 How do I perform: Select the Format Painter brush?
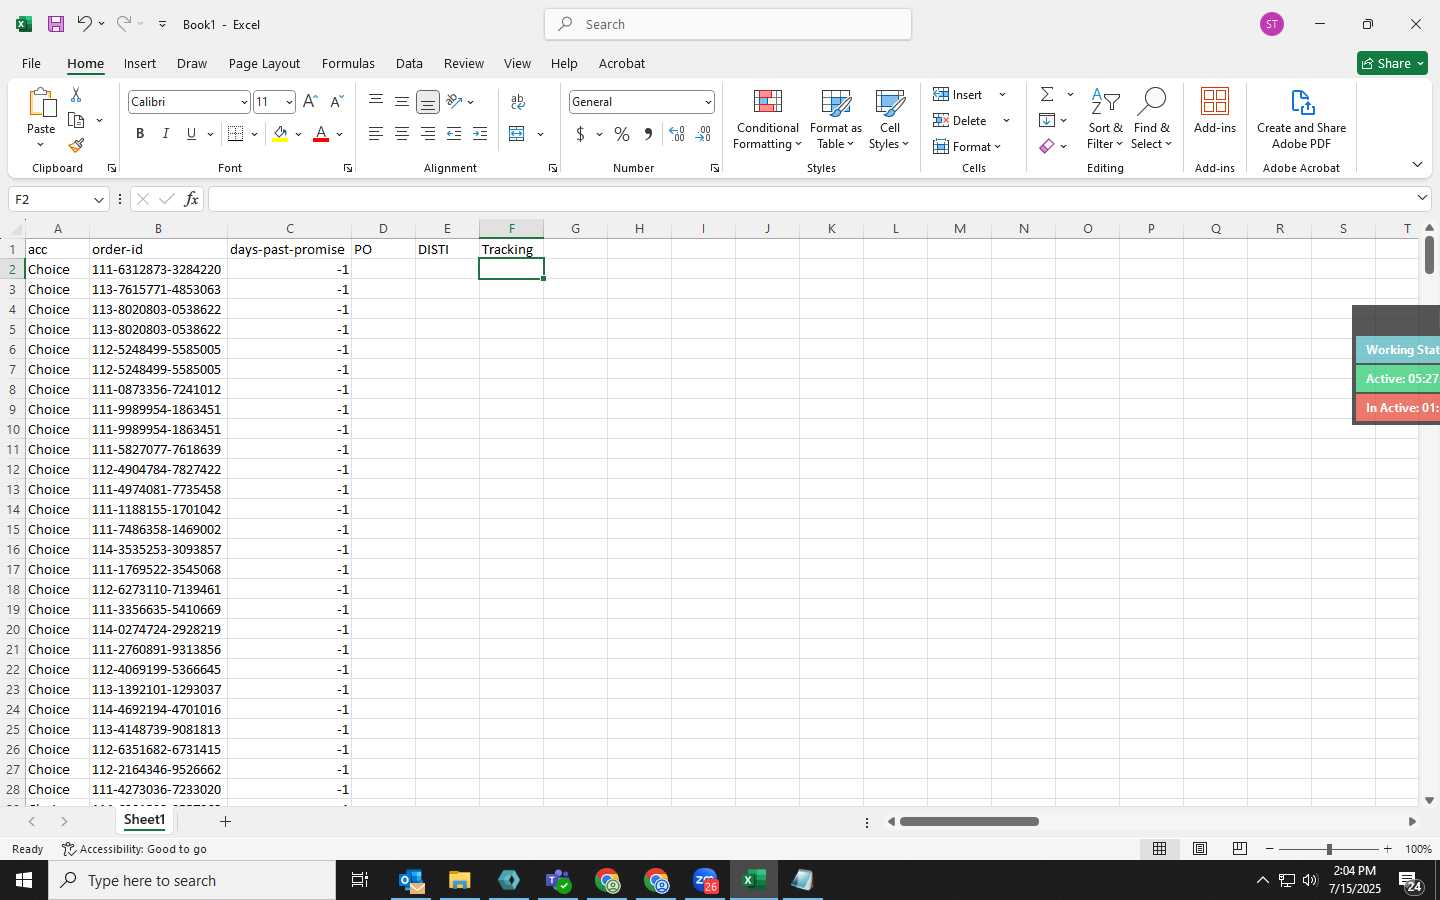[x=76, y=146]
